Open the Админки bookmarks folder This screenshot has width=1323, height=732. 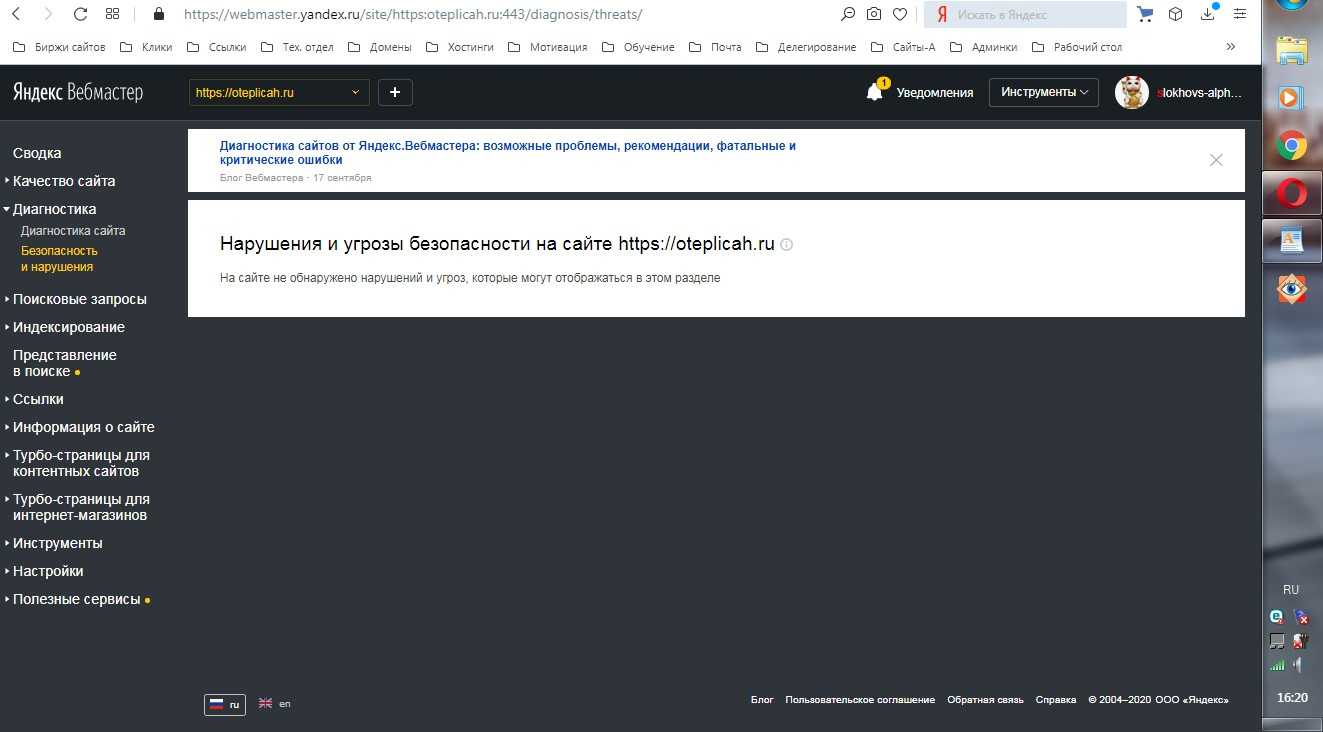pos(983,47)
